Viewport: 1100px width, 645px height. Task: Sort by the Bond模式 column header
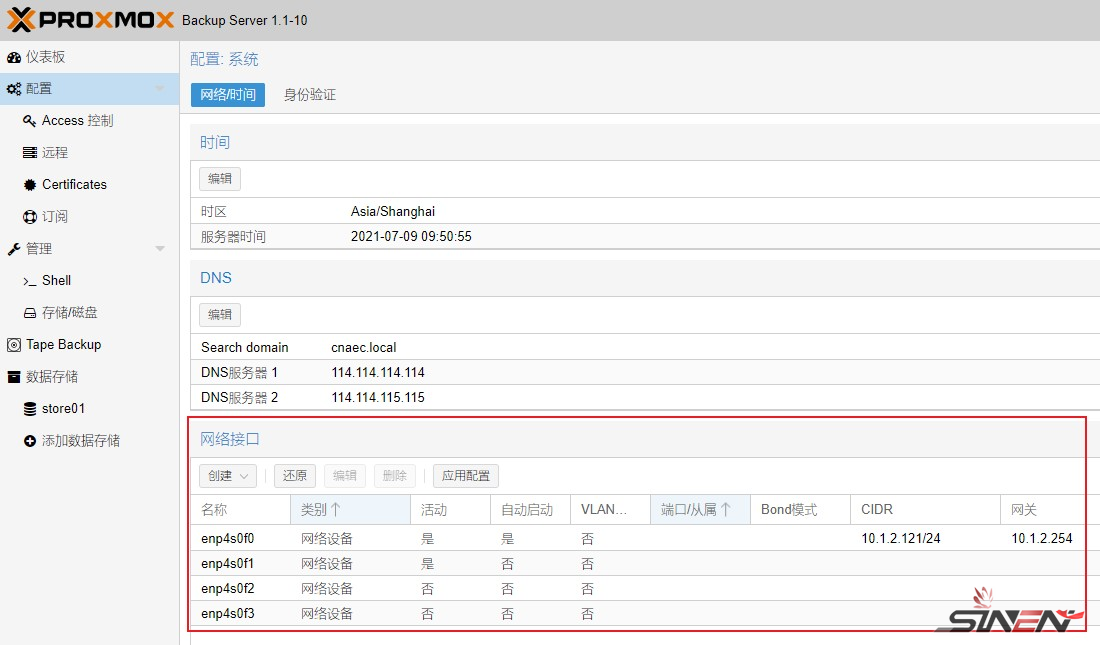[800, 510]
